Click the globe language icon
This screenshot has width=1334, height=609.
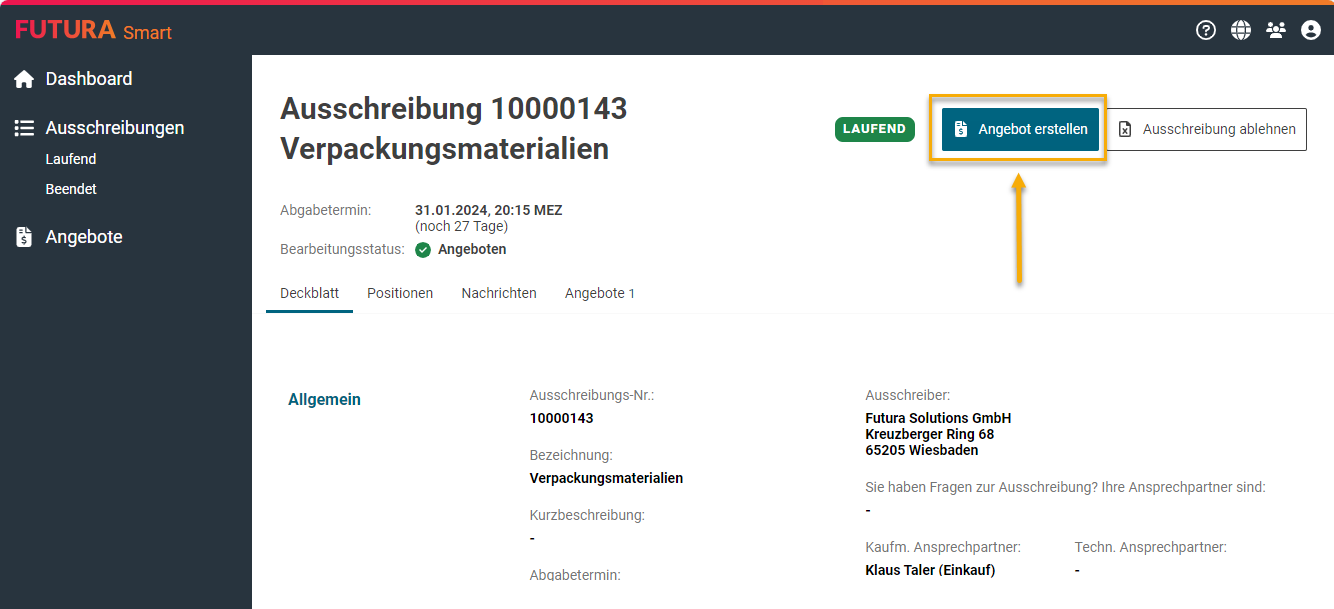pyautogui.click(x=1241, y=30)
